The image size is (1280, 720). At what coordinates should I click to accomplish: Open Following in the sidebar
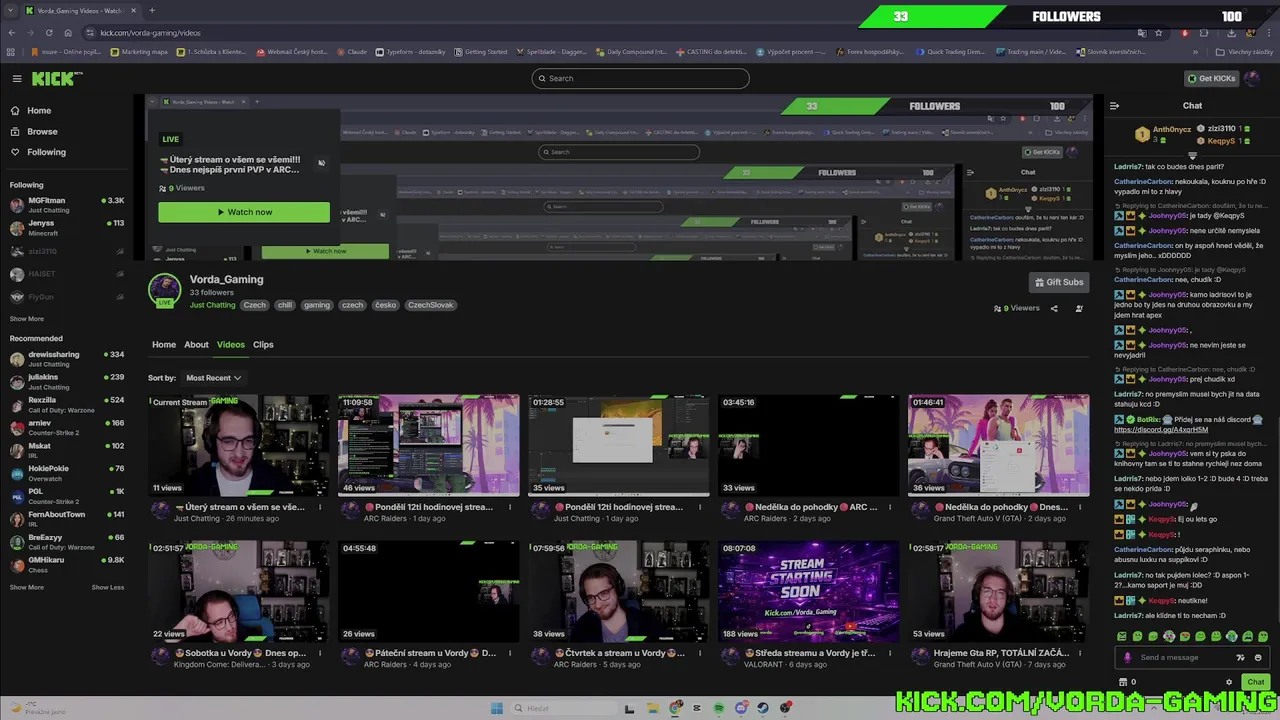(x=46, y=153)
